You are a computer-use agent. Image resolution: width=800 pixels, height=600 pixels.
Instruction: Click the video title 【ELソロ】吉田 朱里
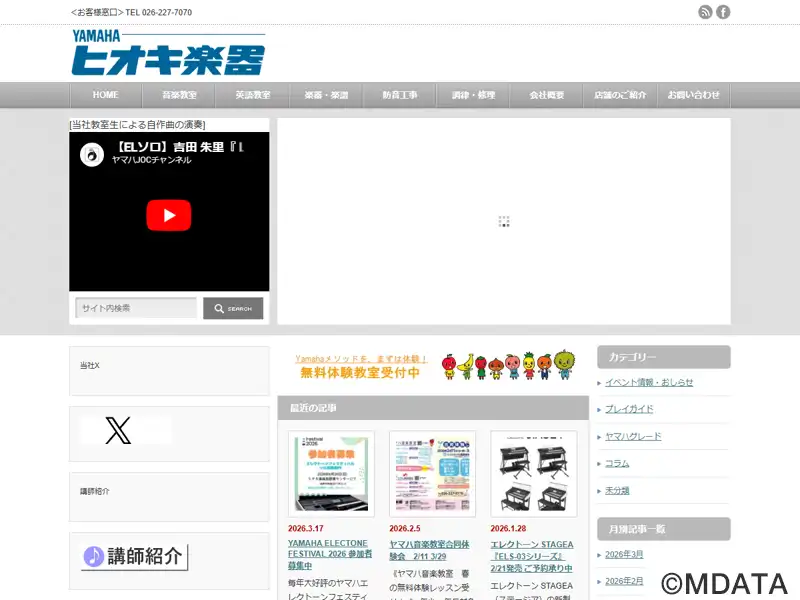pos(179,147)
